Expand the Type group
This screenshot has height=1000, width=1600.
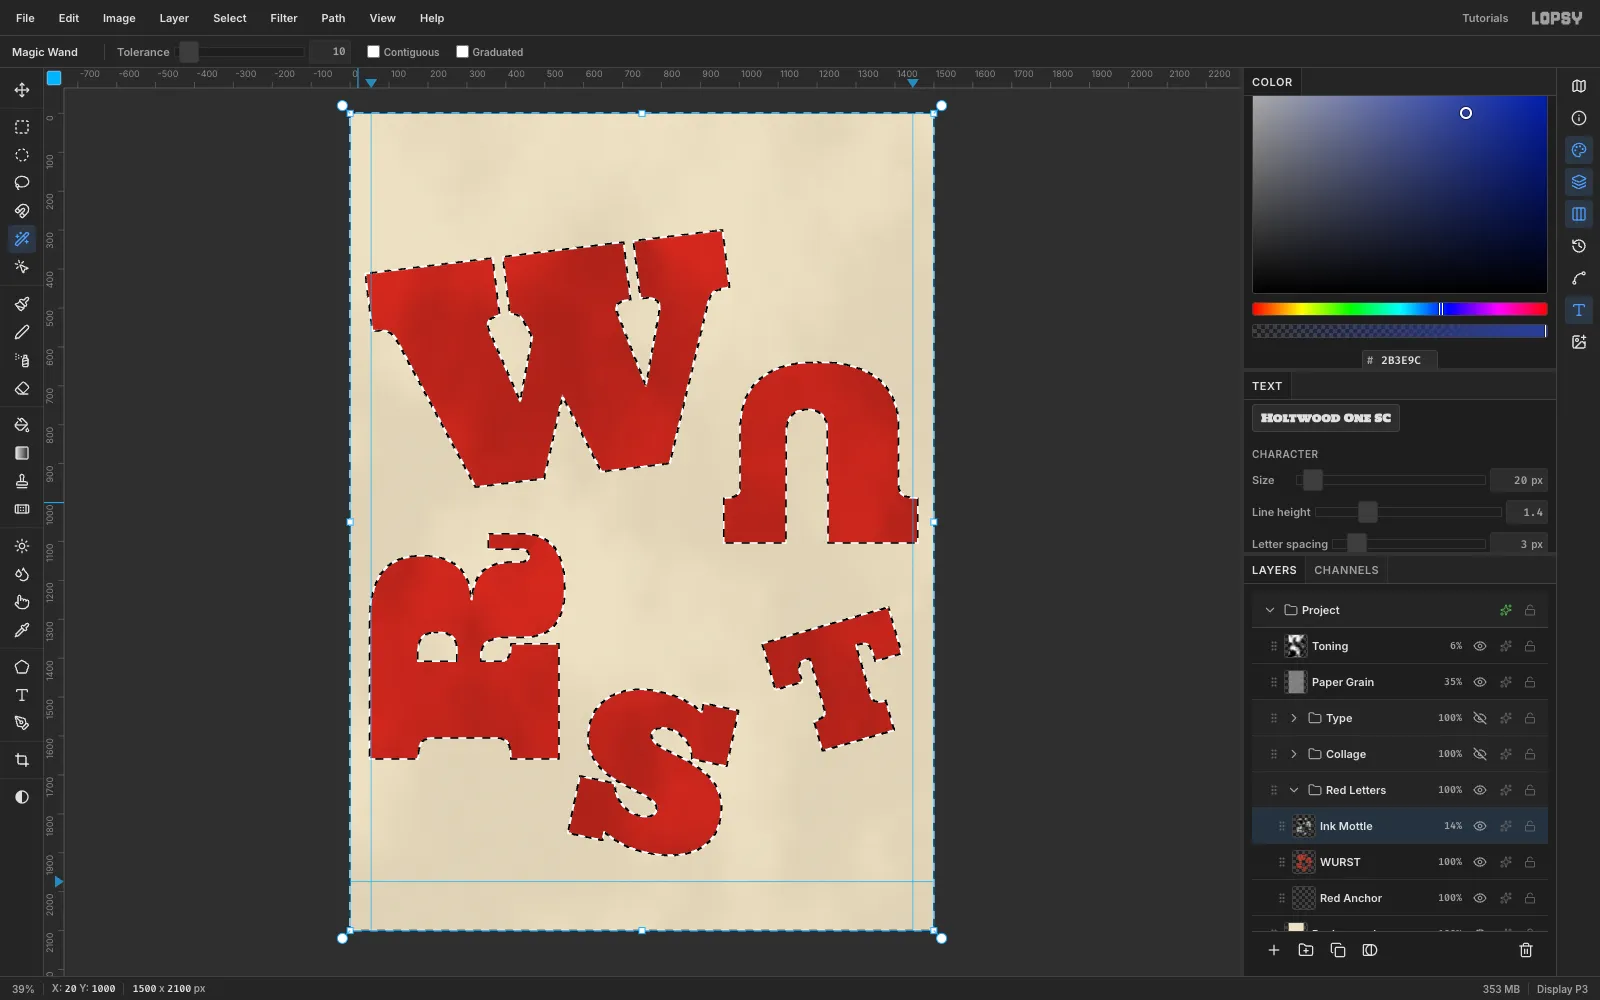pyautogui.click(x=1294, y=718)
